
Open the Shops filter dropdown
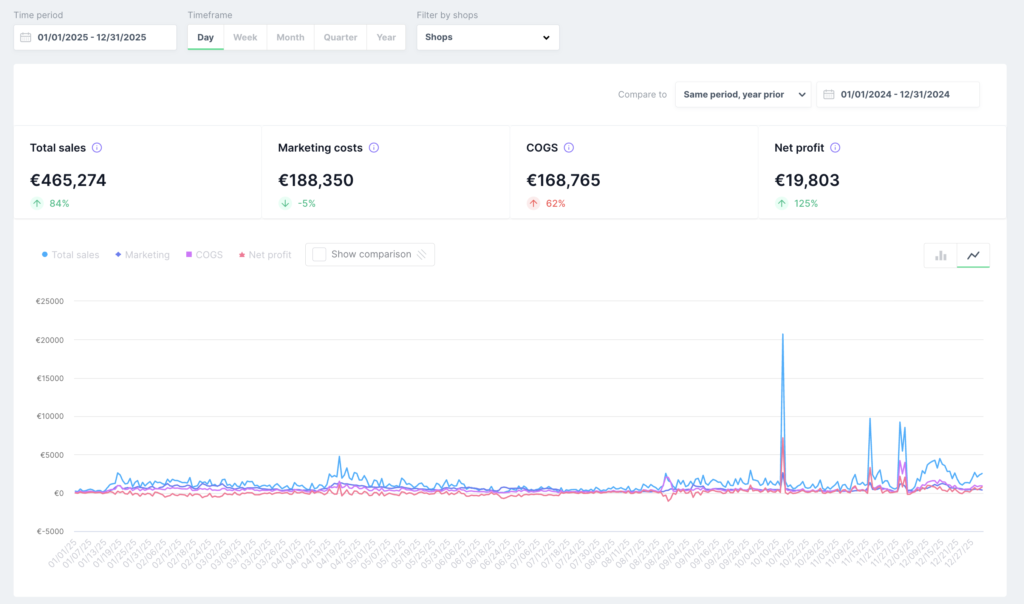[x=488, y=37]
